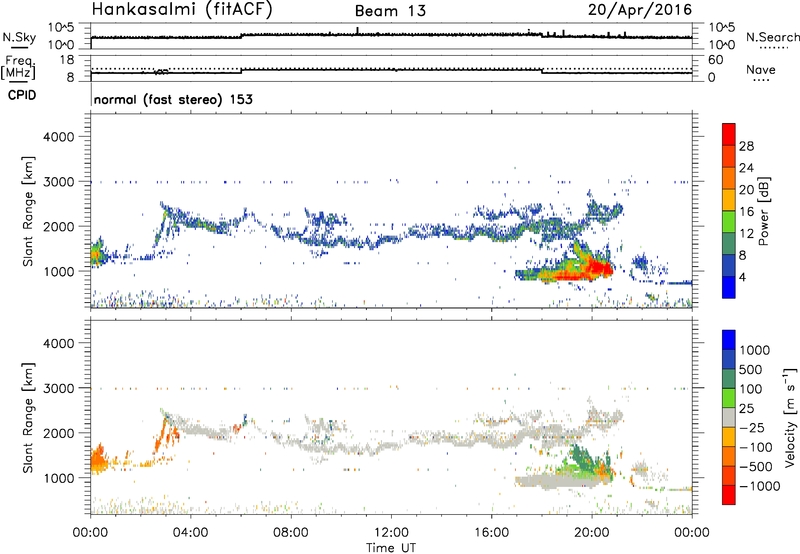Select the 16 dB value on power colorbar
Image resolution: width=800 pixels, height=554 pixels.
746,212
